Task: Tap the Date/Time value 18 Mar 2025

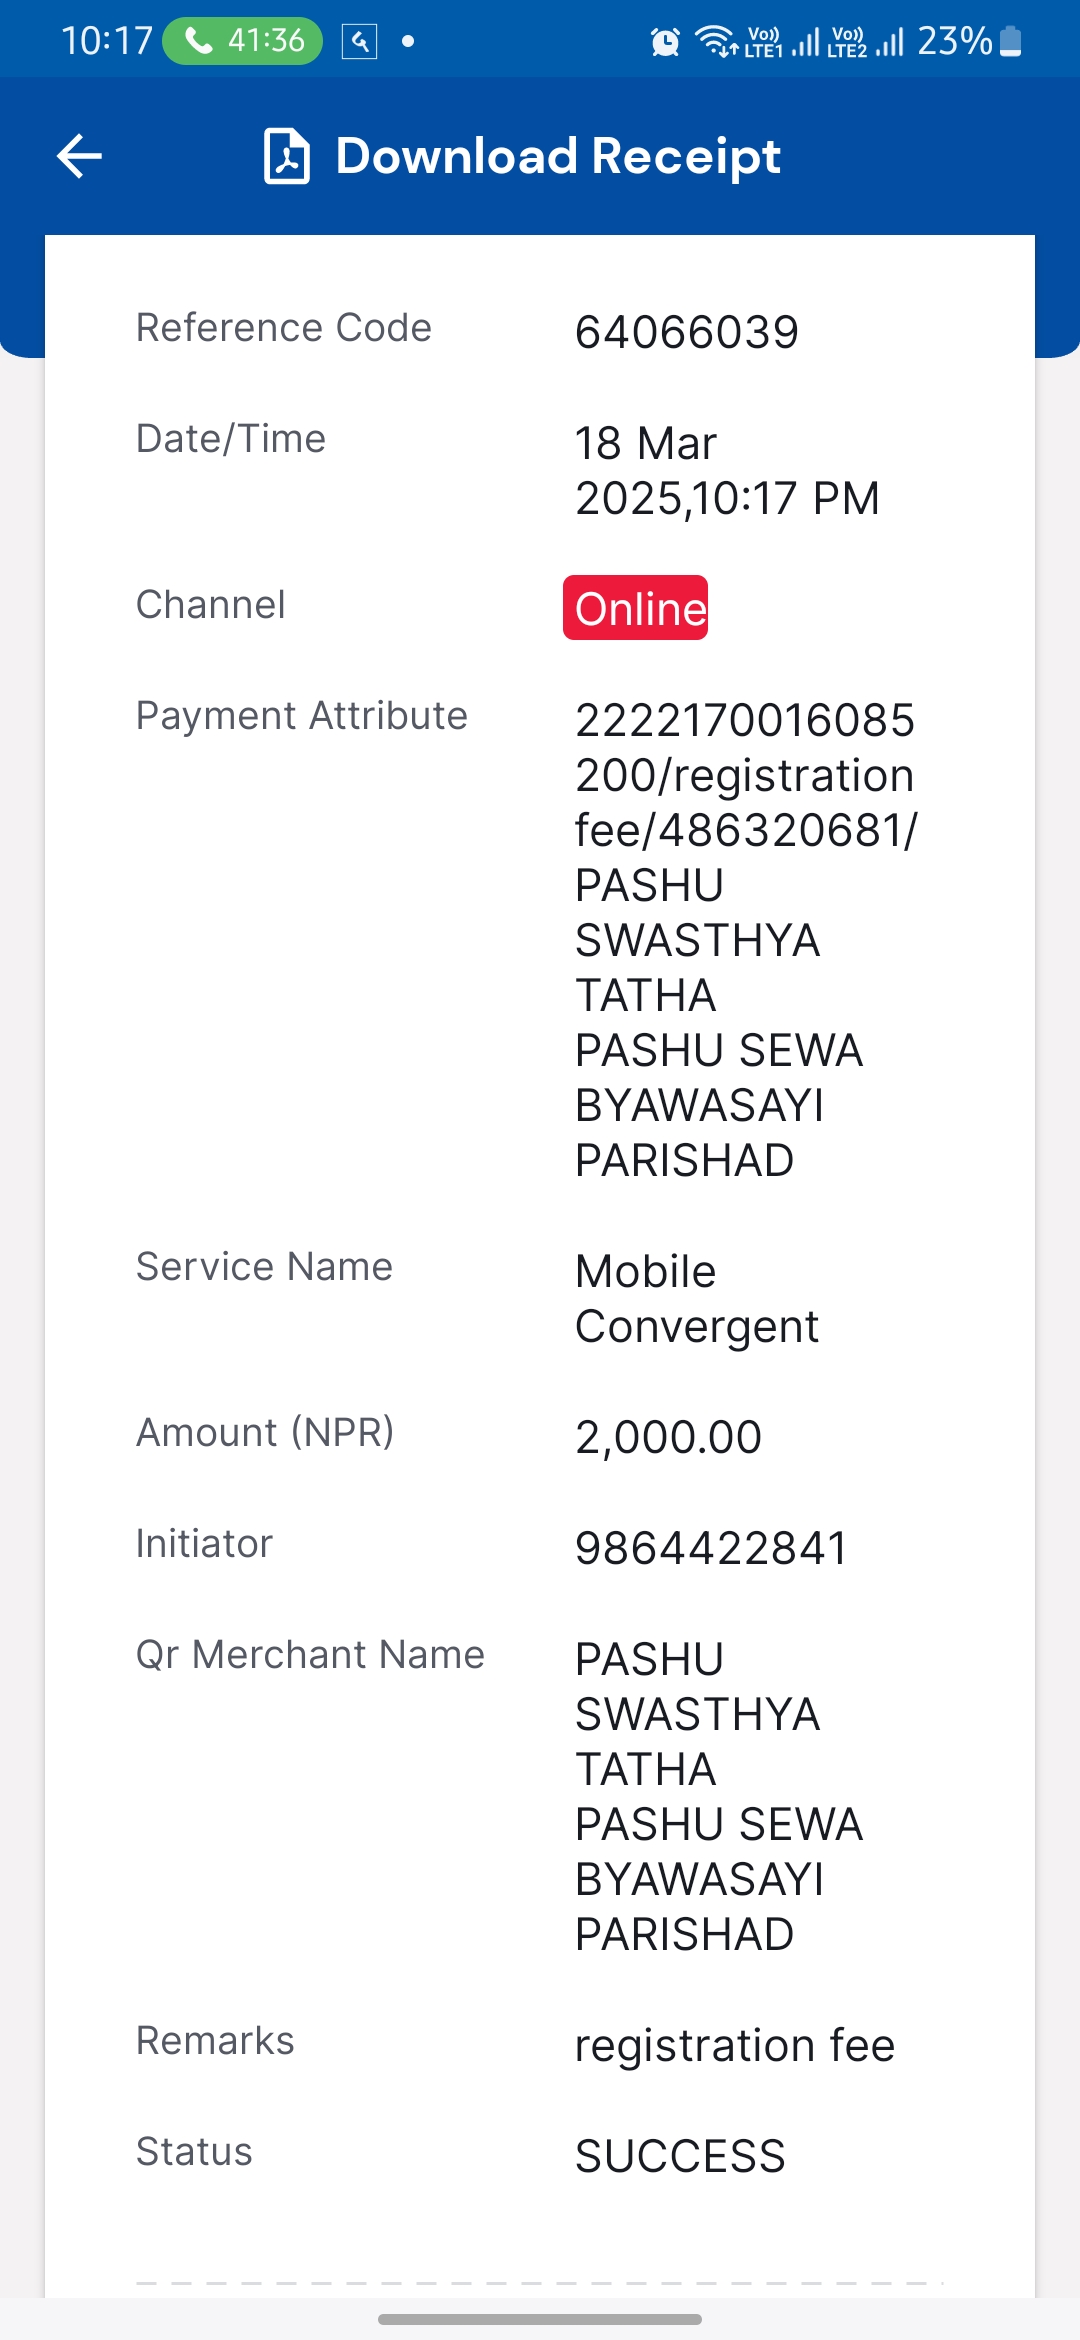Action: tap(727, 470)
